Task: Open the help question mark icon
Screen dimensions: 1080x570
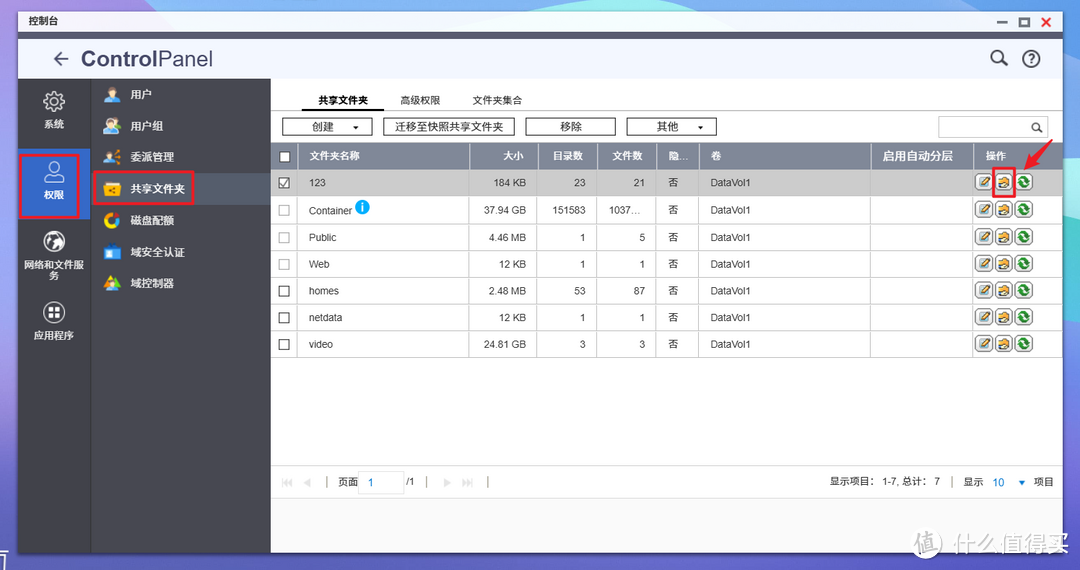Action: [x=1031, y=59]
